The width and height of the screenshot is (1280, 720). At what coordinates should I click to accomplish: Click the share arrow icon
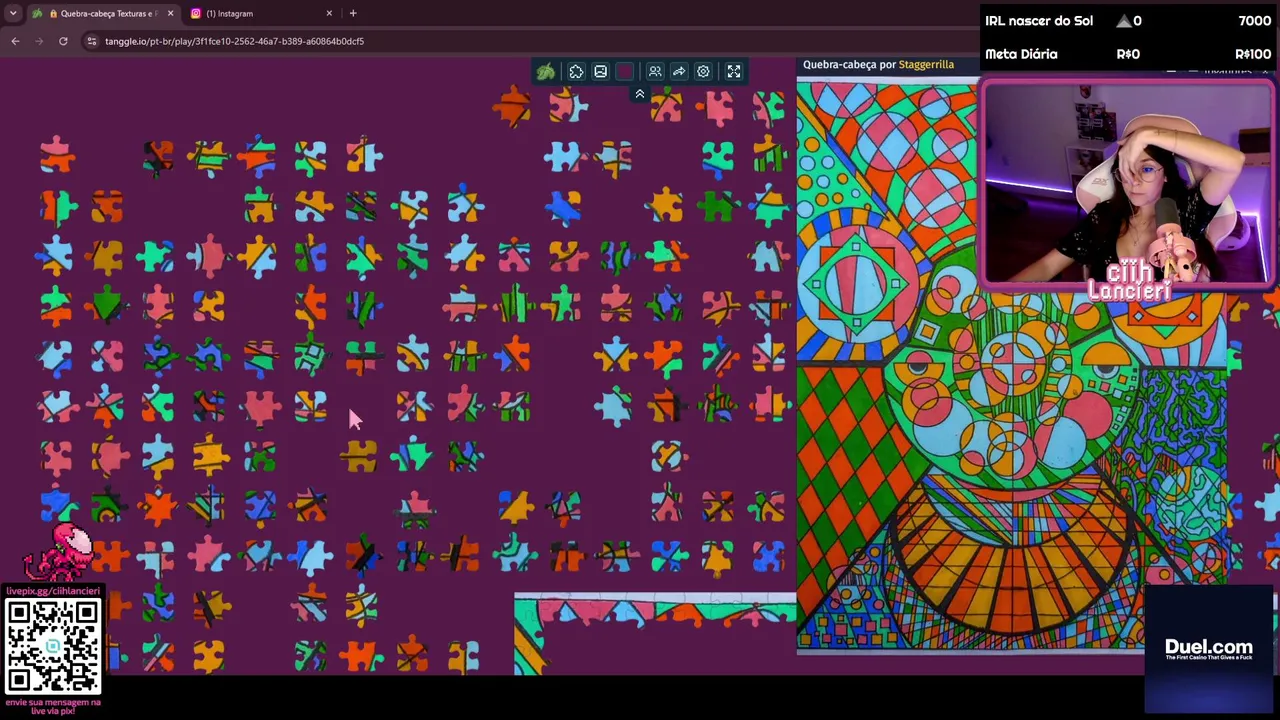[679, 72]
